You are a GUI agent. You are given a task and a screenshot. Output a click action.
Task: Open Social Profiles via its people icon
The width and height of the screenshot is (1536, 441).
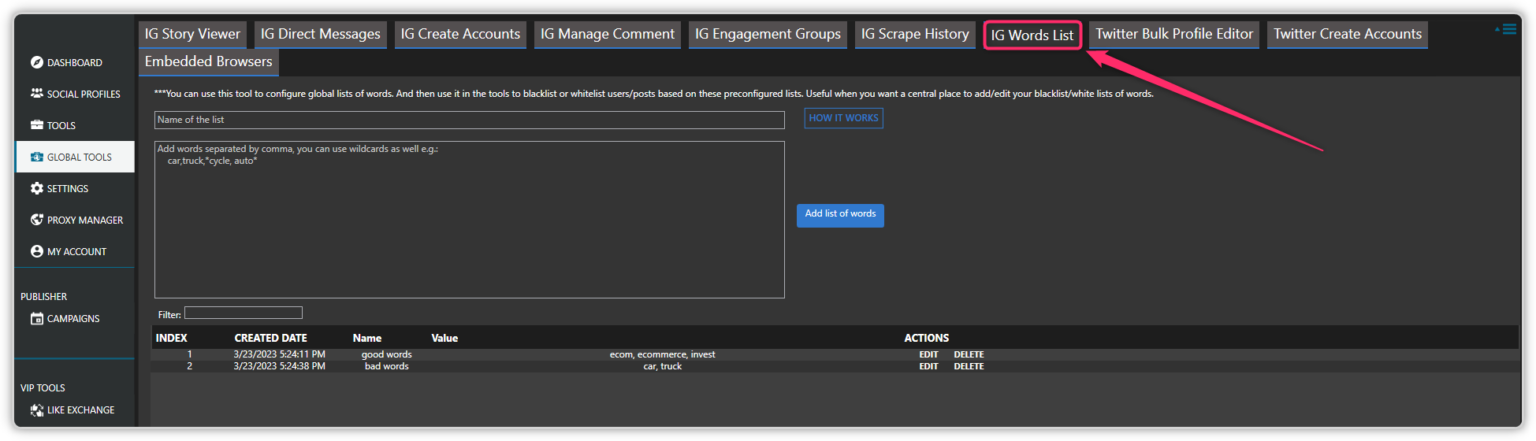(x=37, y=94)
